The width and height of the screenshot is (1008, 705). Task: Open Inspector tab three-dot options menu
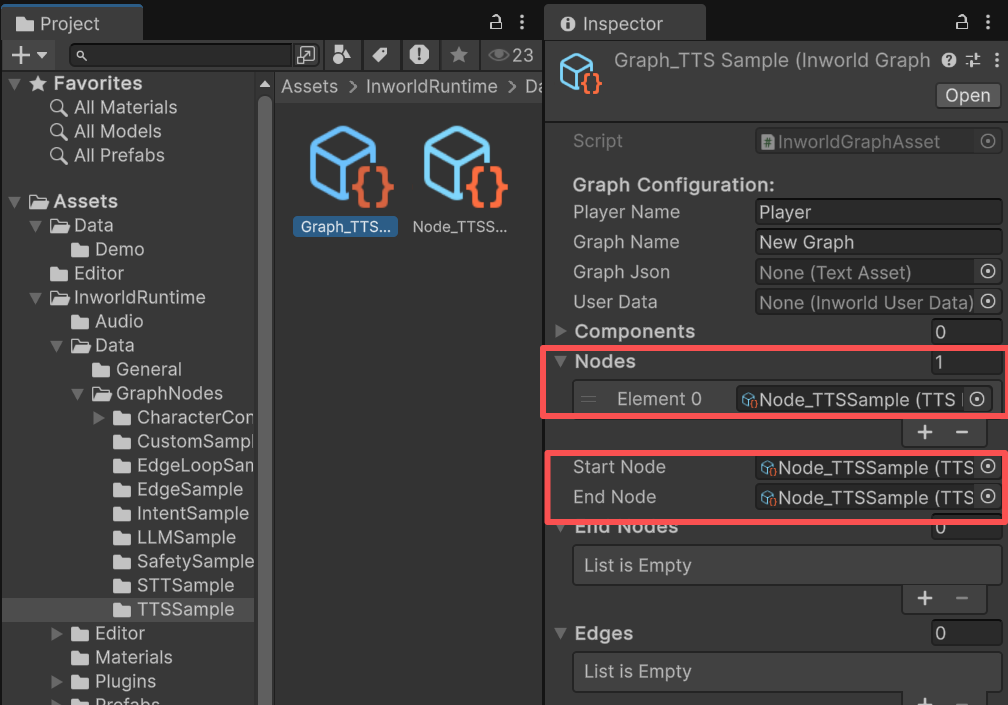[x=988, y=22]
